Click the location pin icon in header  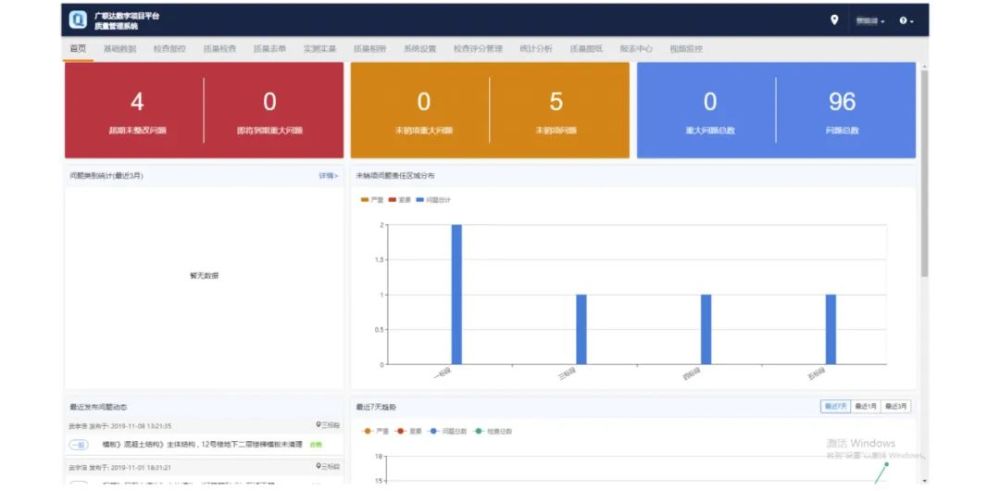tap(834, 20)
